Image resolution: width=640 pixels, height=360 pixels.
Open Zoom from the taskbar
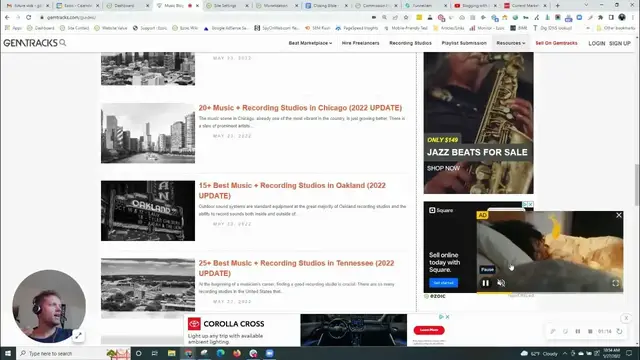pyautogui.click(x=269, y=353)
